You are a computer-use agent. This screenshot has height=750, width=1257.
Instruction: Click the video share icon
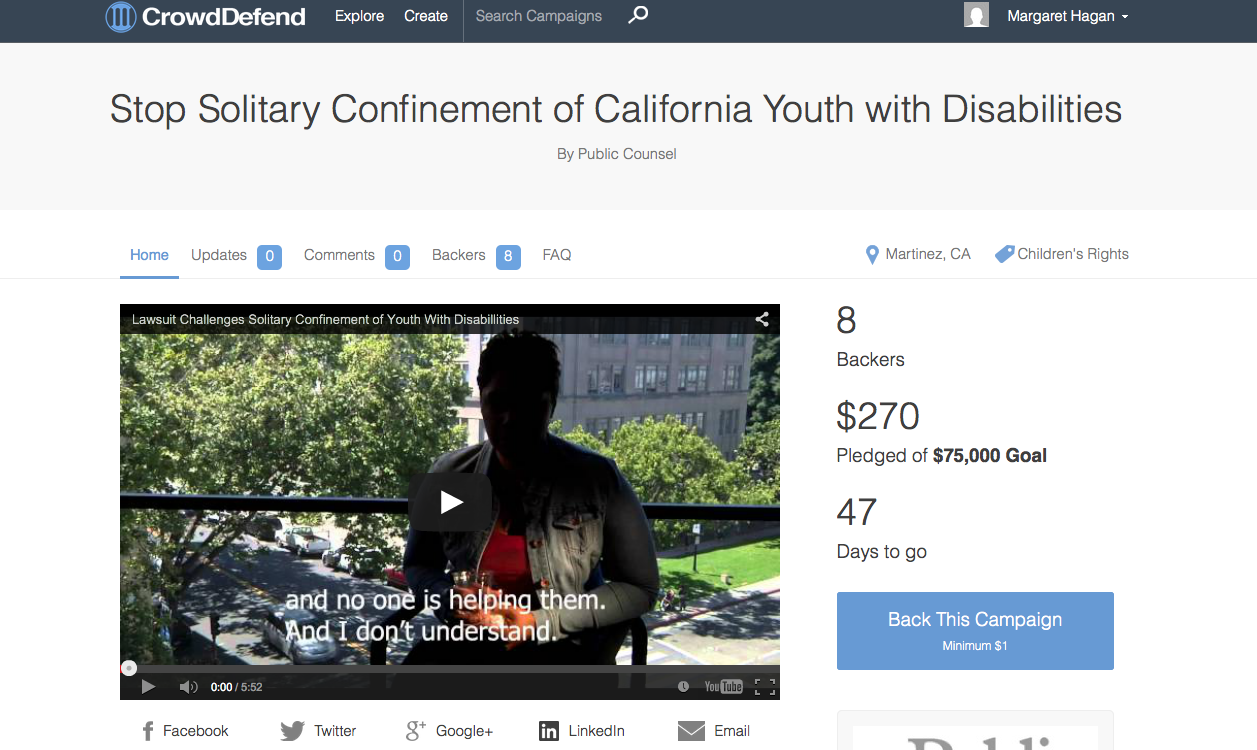pyautogui.click(x=762, y=319)
